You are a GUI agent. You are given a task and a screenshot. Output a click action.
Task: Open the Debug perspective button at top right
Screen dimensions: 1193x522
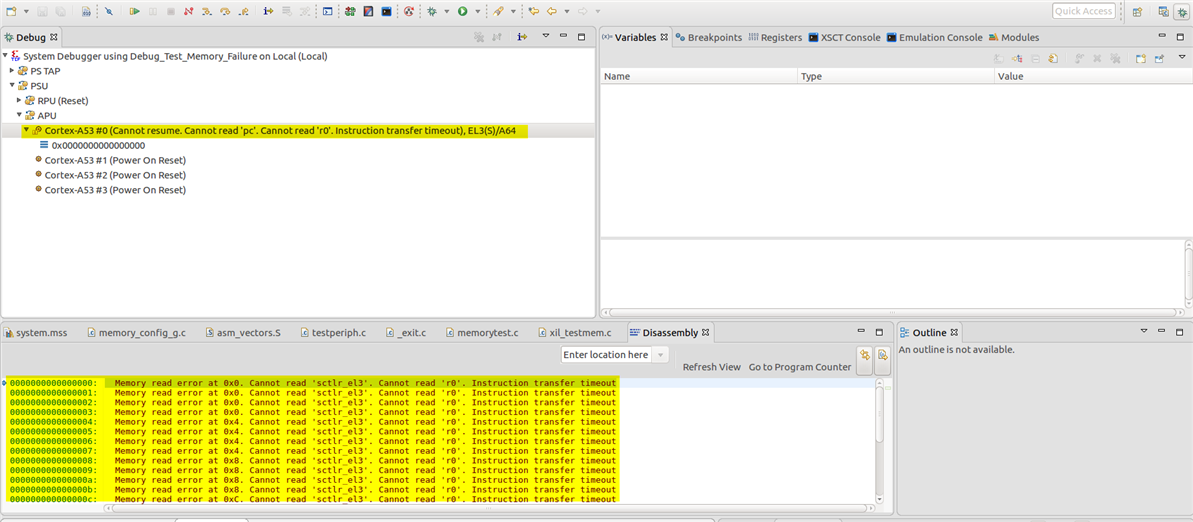(1180, 12)
